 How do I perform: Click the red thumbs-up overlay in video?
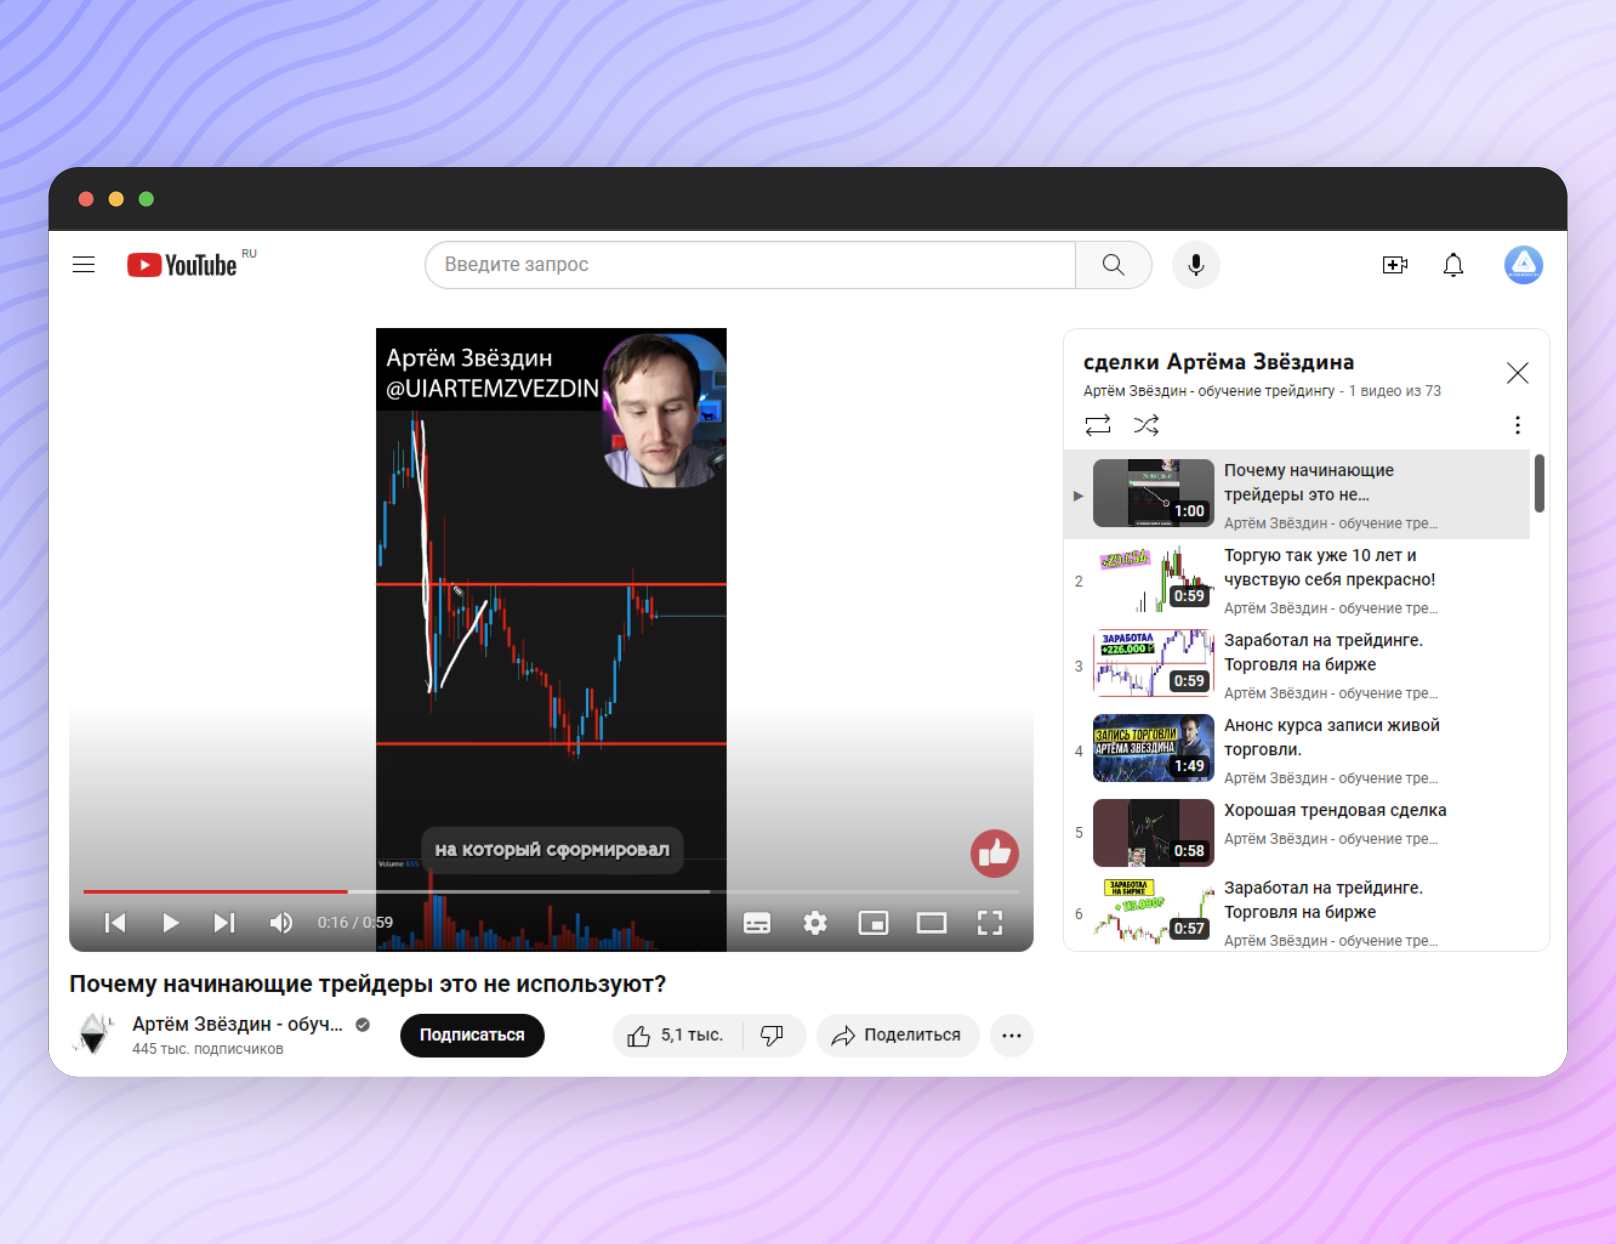[x=994, y=853]
